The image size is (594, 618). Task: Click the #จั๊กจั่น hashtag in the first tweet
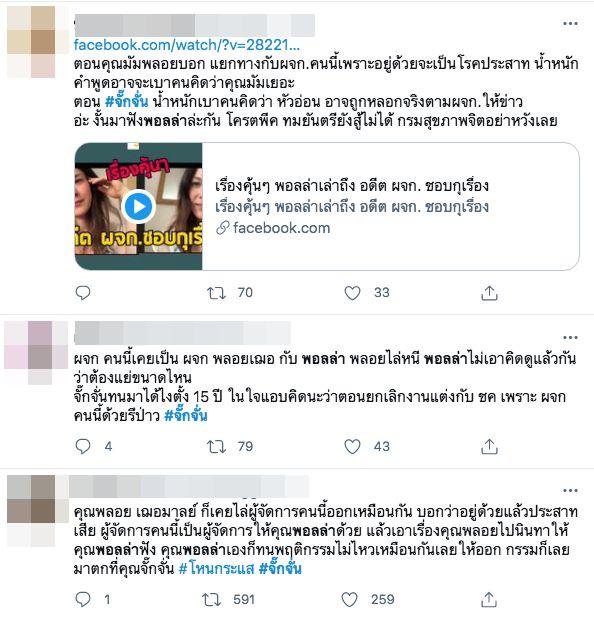click(x=127, y=102)
